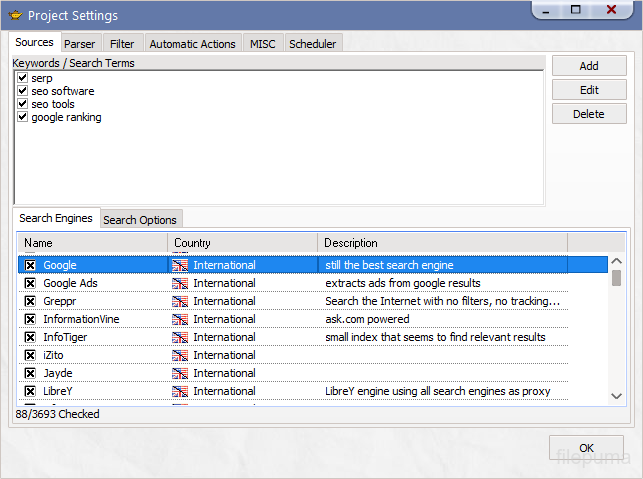
Task: Click the flag icon in Google Ads row
Action: tap(180, 283)
